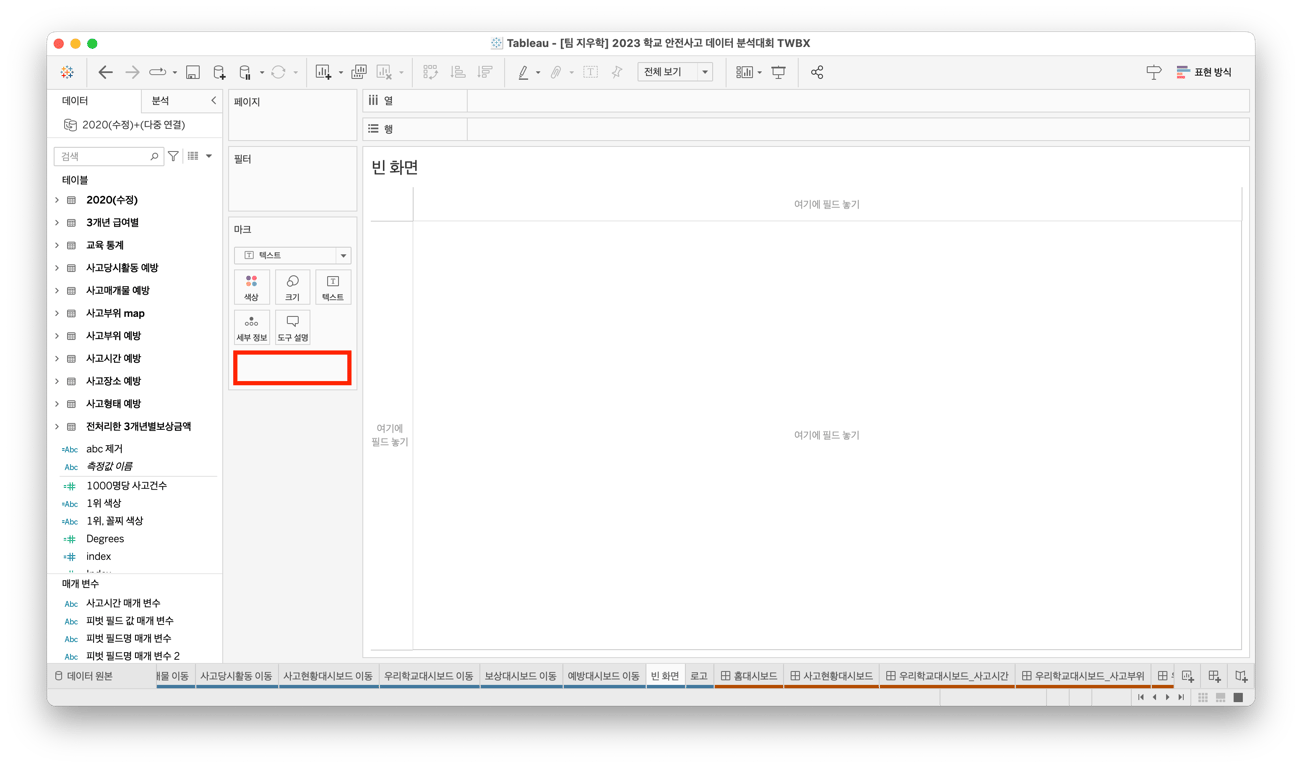Add new story tab icon at bottom

pos(1240,677)
